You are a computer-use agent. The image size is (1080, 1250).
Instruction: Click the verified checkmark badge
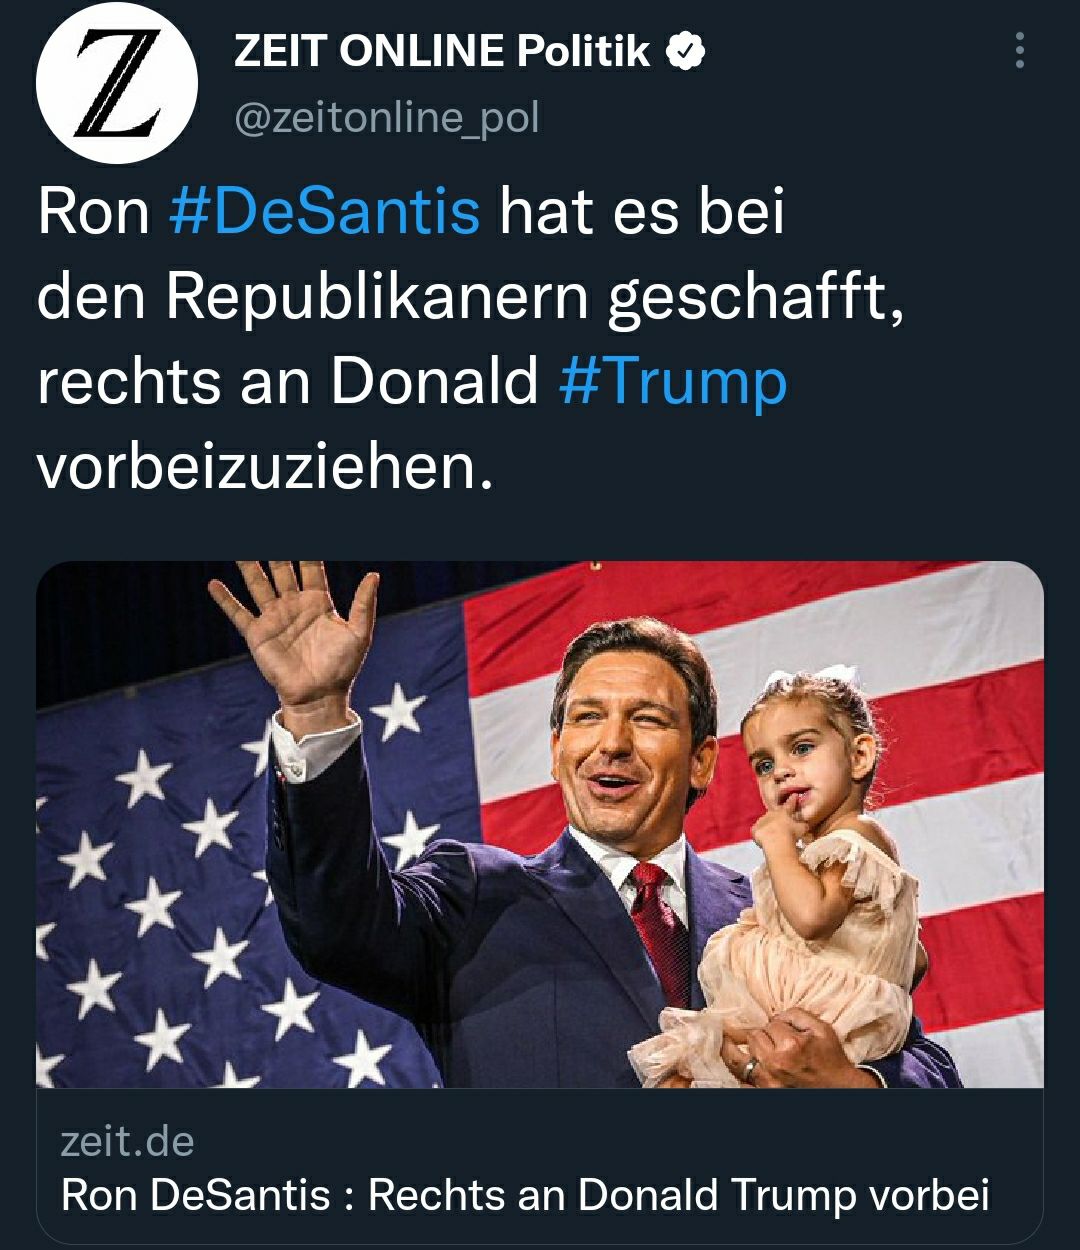(x=687, y=52)
